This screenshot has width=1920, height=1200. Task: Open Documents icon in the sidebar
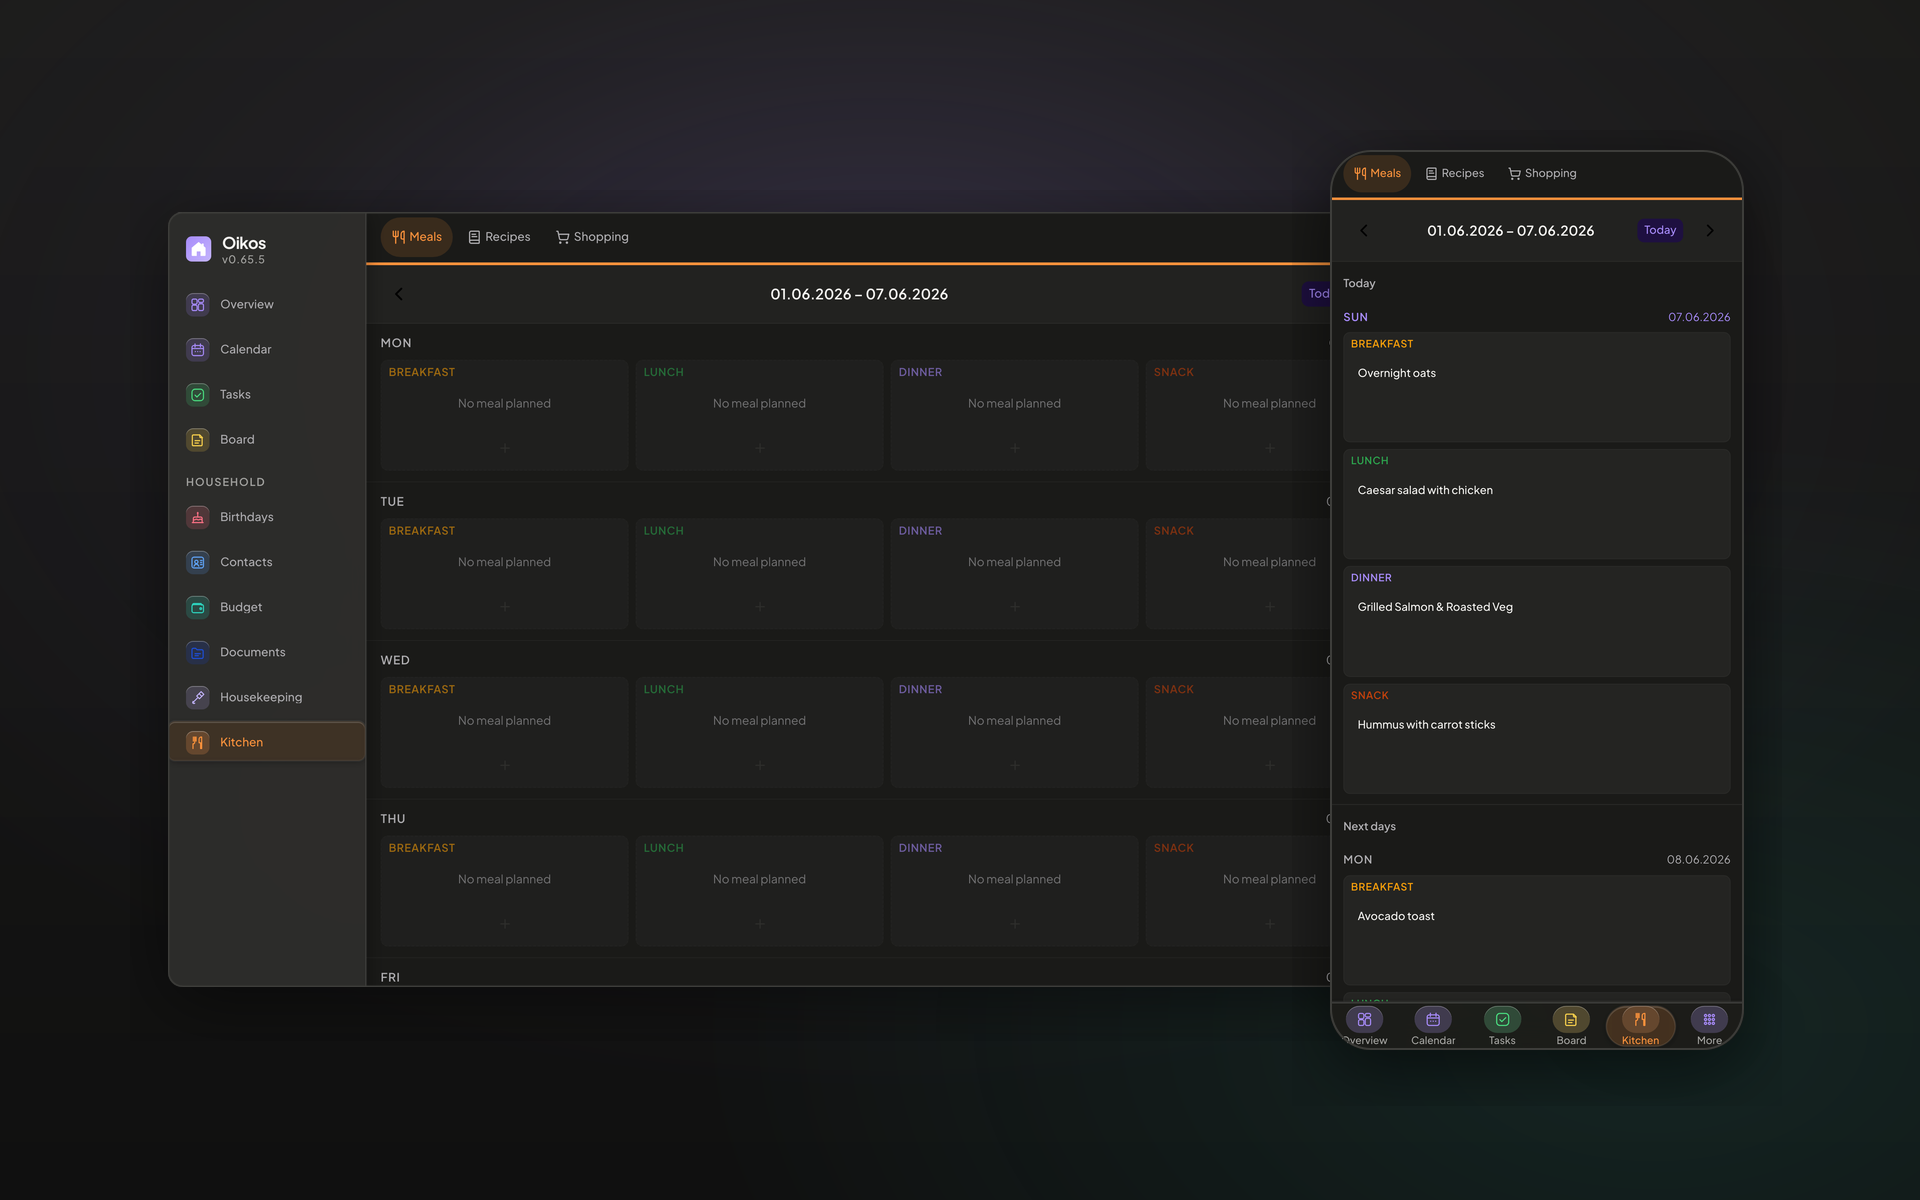pyautogui.click(x=198, y=652)
